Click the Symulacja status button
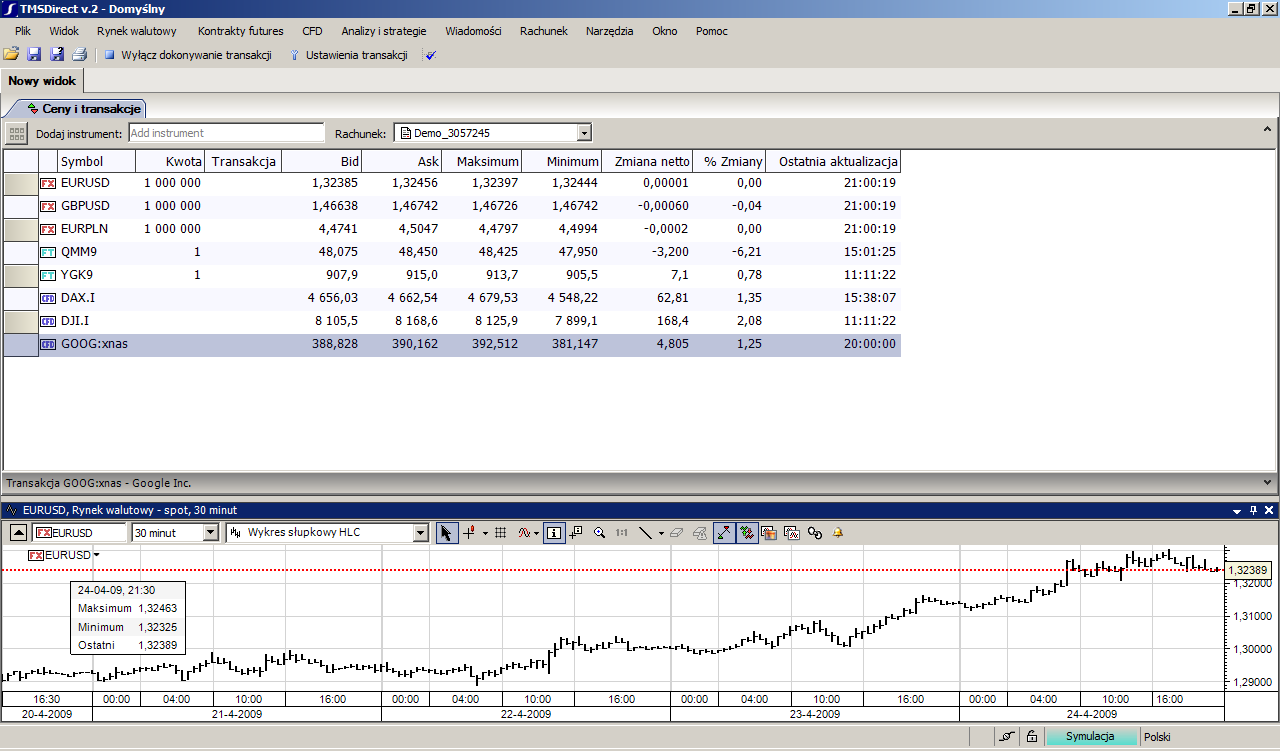Viewport: 1280px width, 751px height. pos(1092,736)
